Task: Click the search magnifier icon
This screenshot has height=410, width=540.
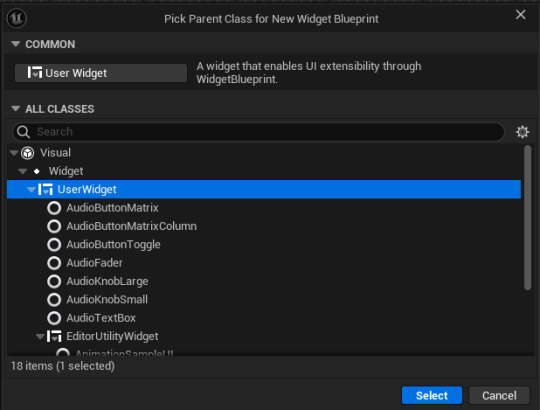Action: [x=23, y=132]
